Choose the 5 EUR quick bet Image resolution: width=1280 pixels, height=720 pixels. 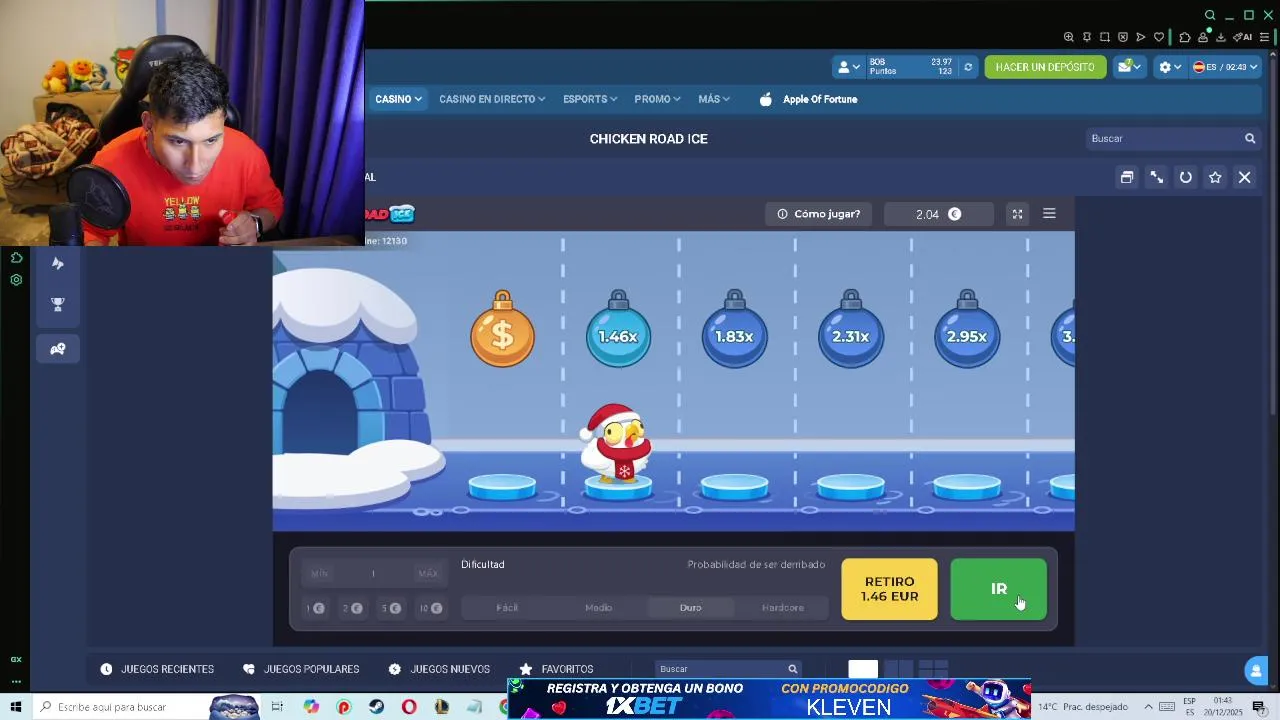point(390,608)
